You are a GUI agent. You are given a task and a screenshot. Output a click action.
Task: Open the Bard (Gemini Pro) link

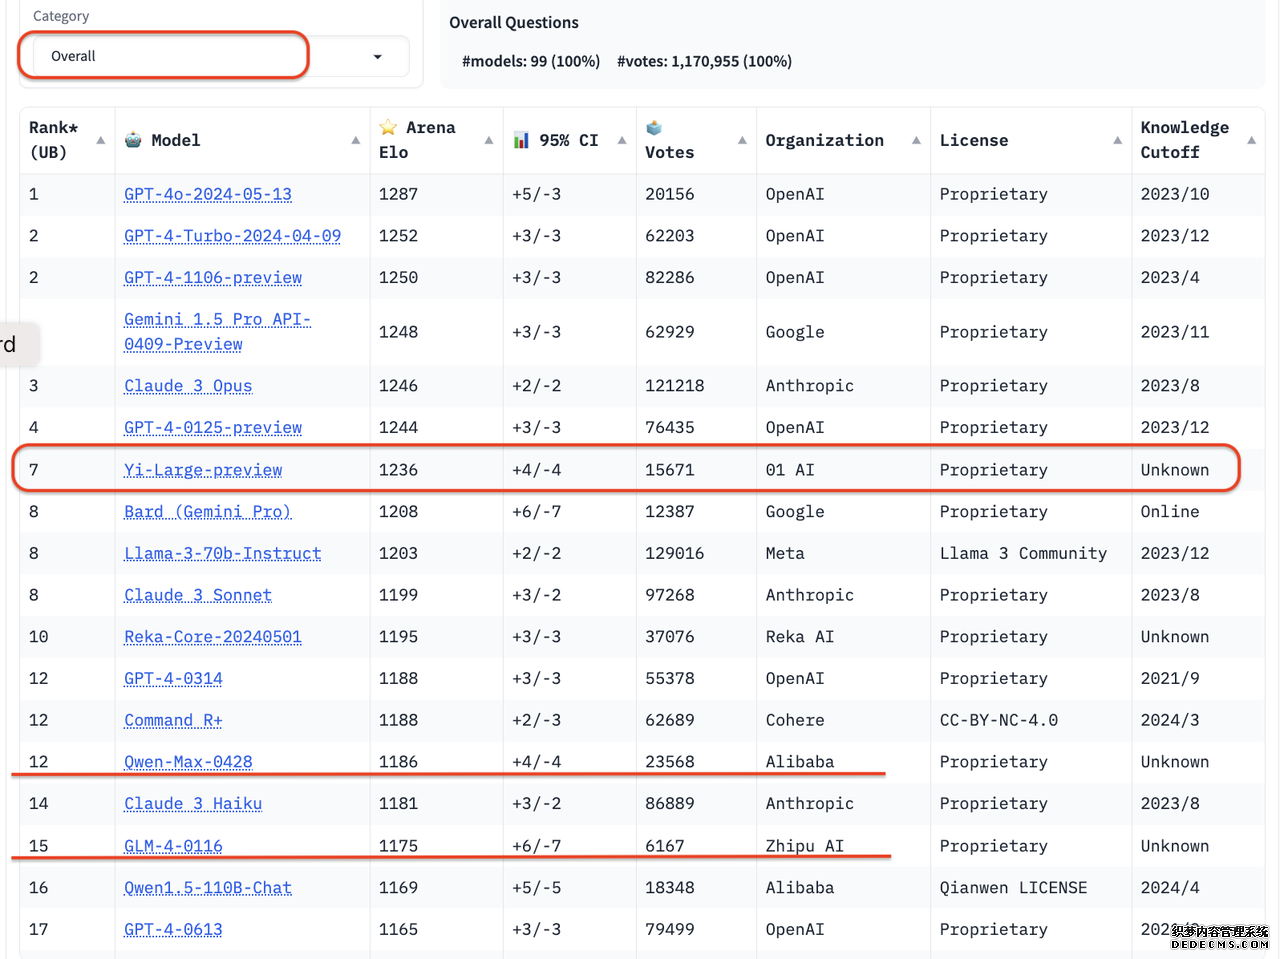208,512
